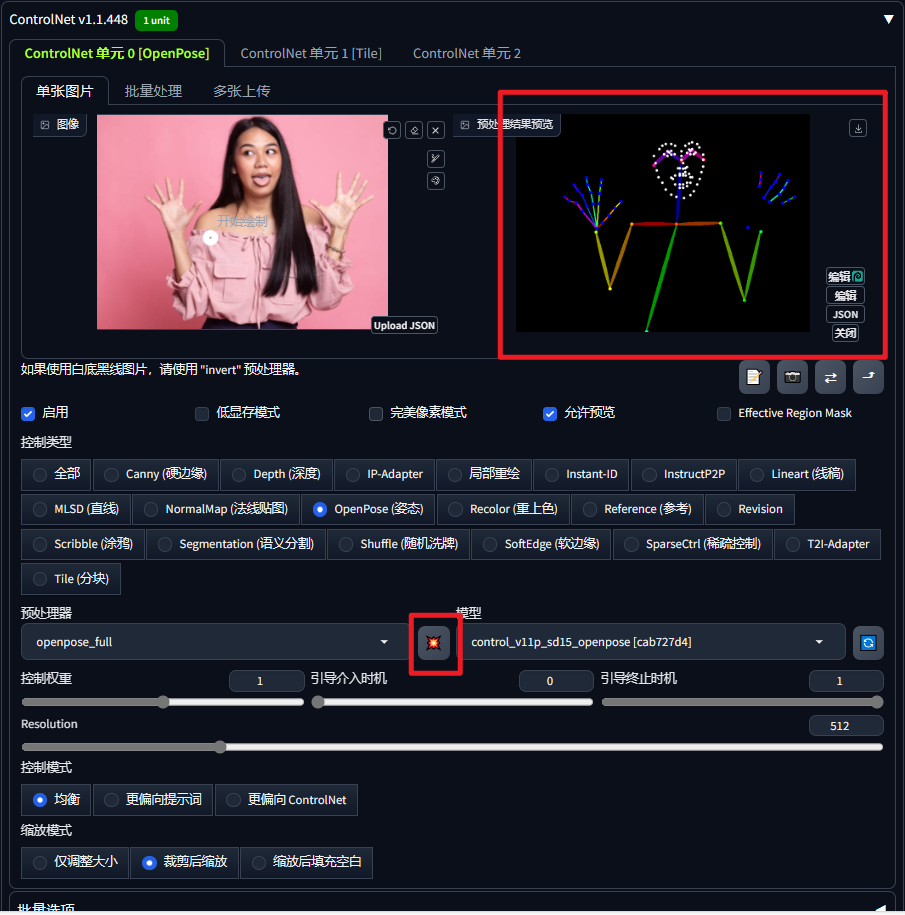
Task: Collapse the ControlNet v1.1.448 panel
Action: (x=888, y=19)
